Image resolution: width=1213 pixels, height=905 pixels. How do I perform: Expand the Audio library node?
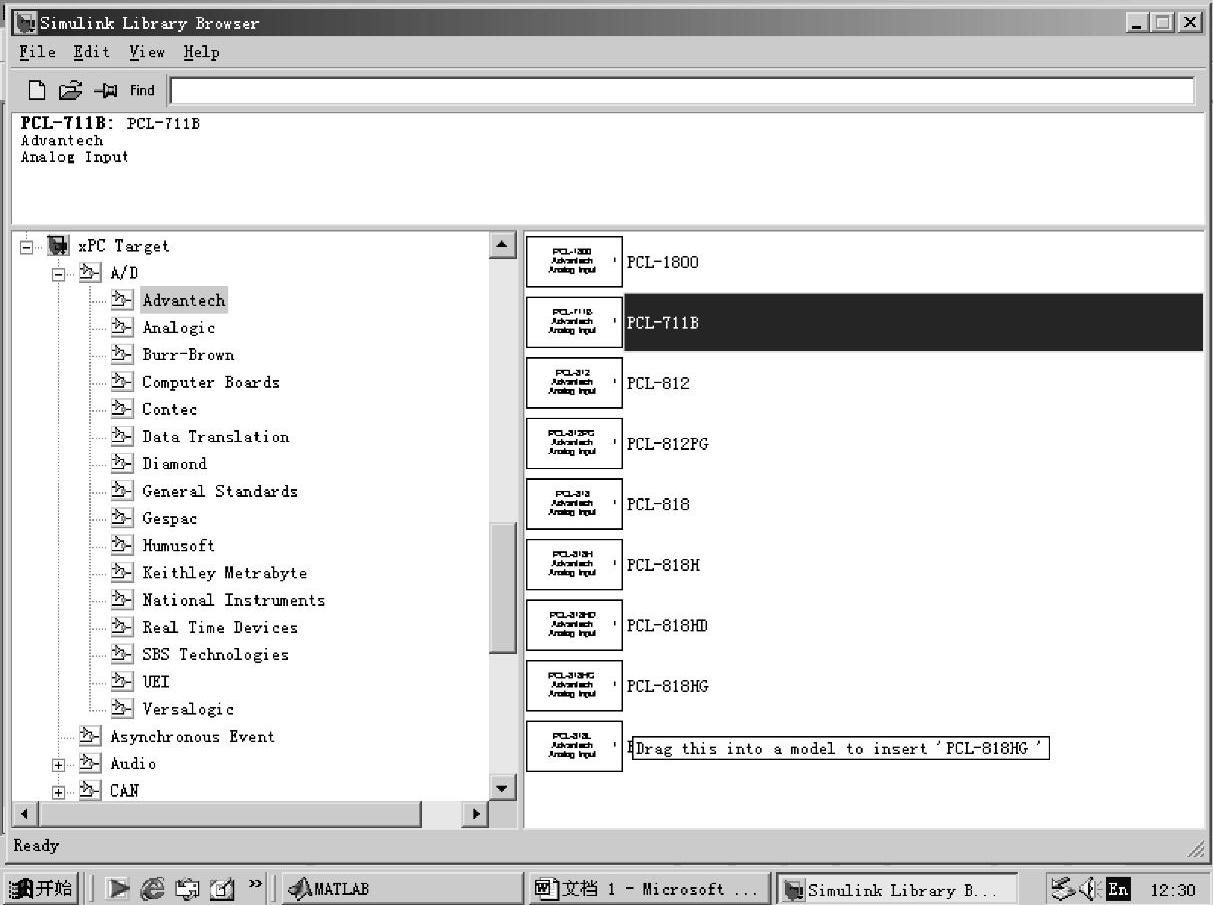[x=59, y=765]
